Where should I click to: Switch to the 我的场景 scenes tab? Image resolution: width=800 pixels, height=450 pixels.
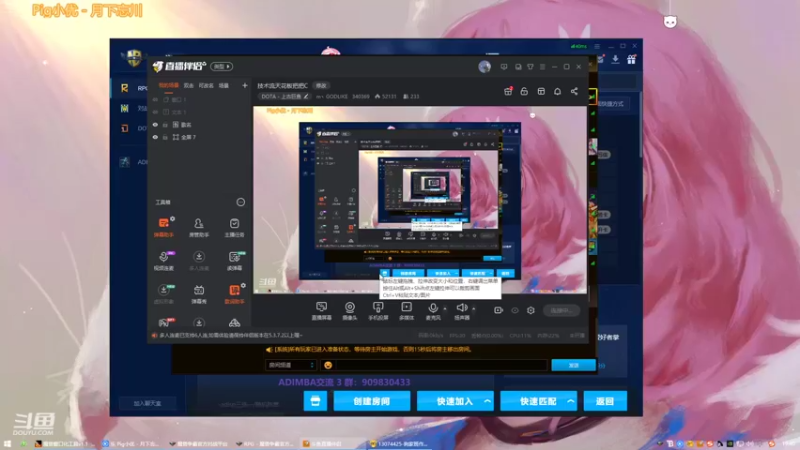[168, 86]
